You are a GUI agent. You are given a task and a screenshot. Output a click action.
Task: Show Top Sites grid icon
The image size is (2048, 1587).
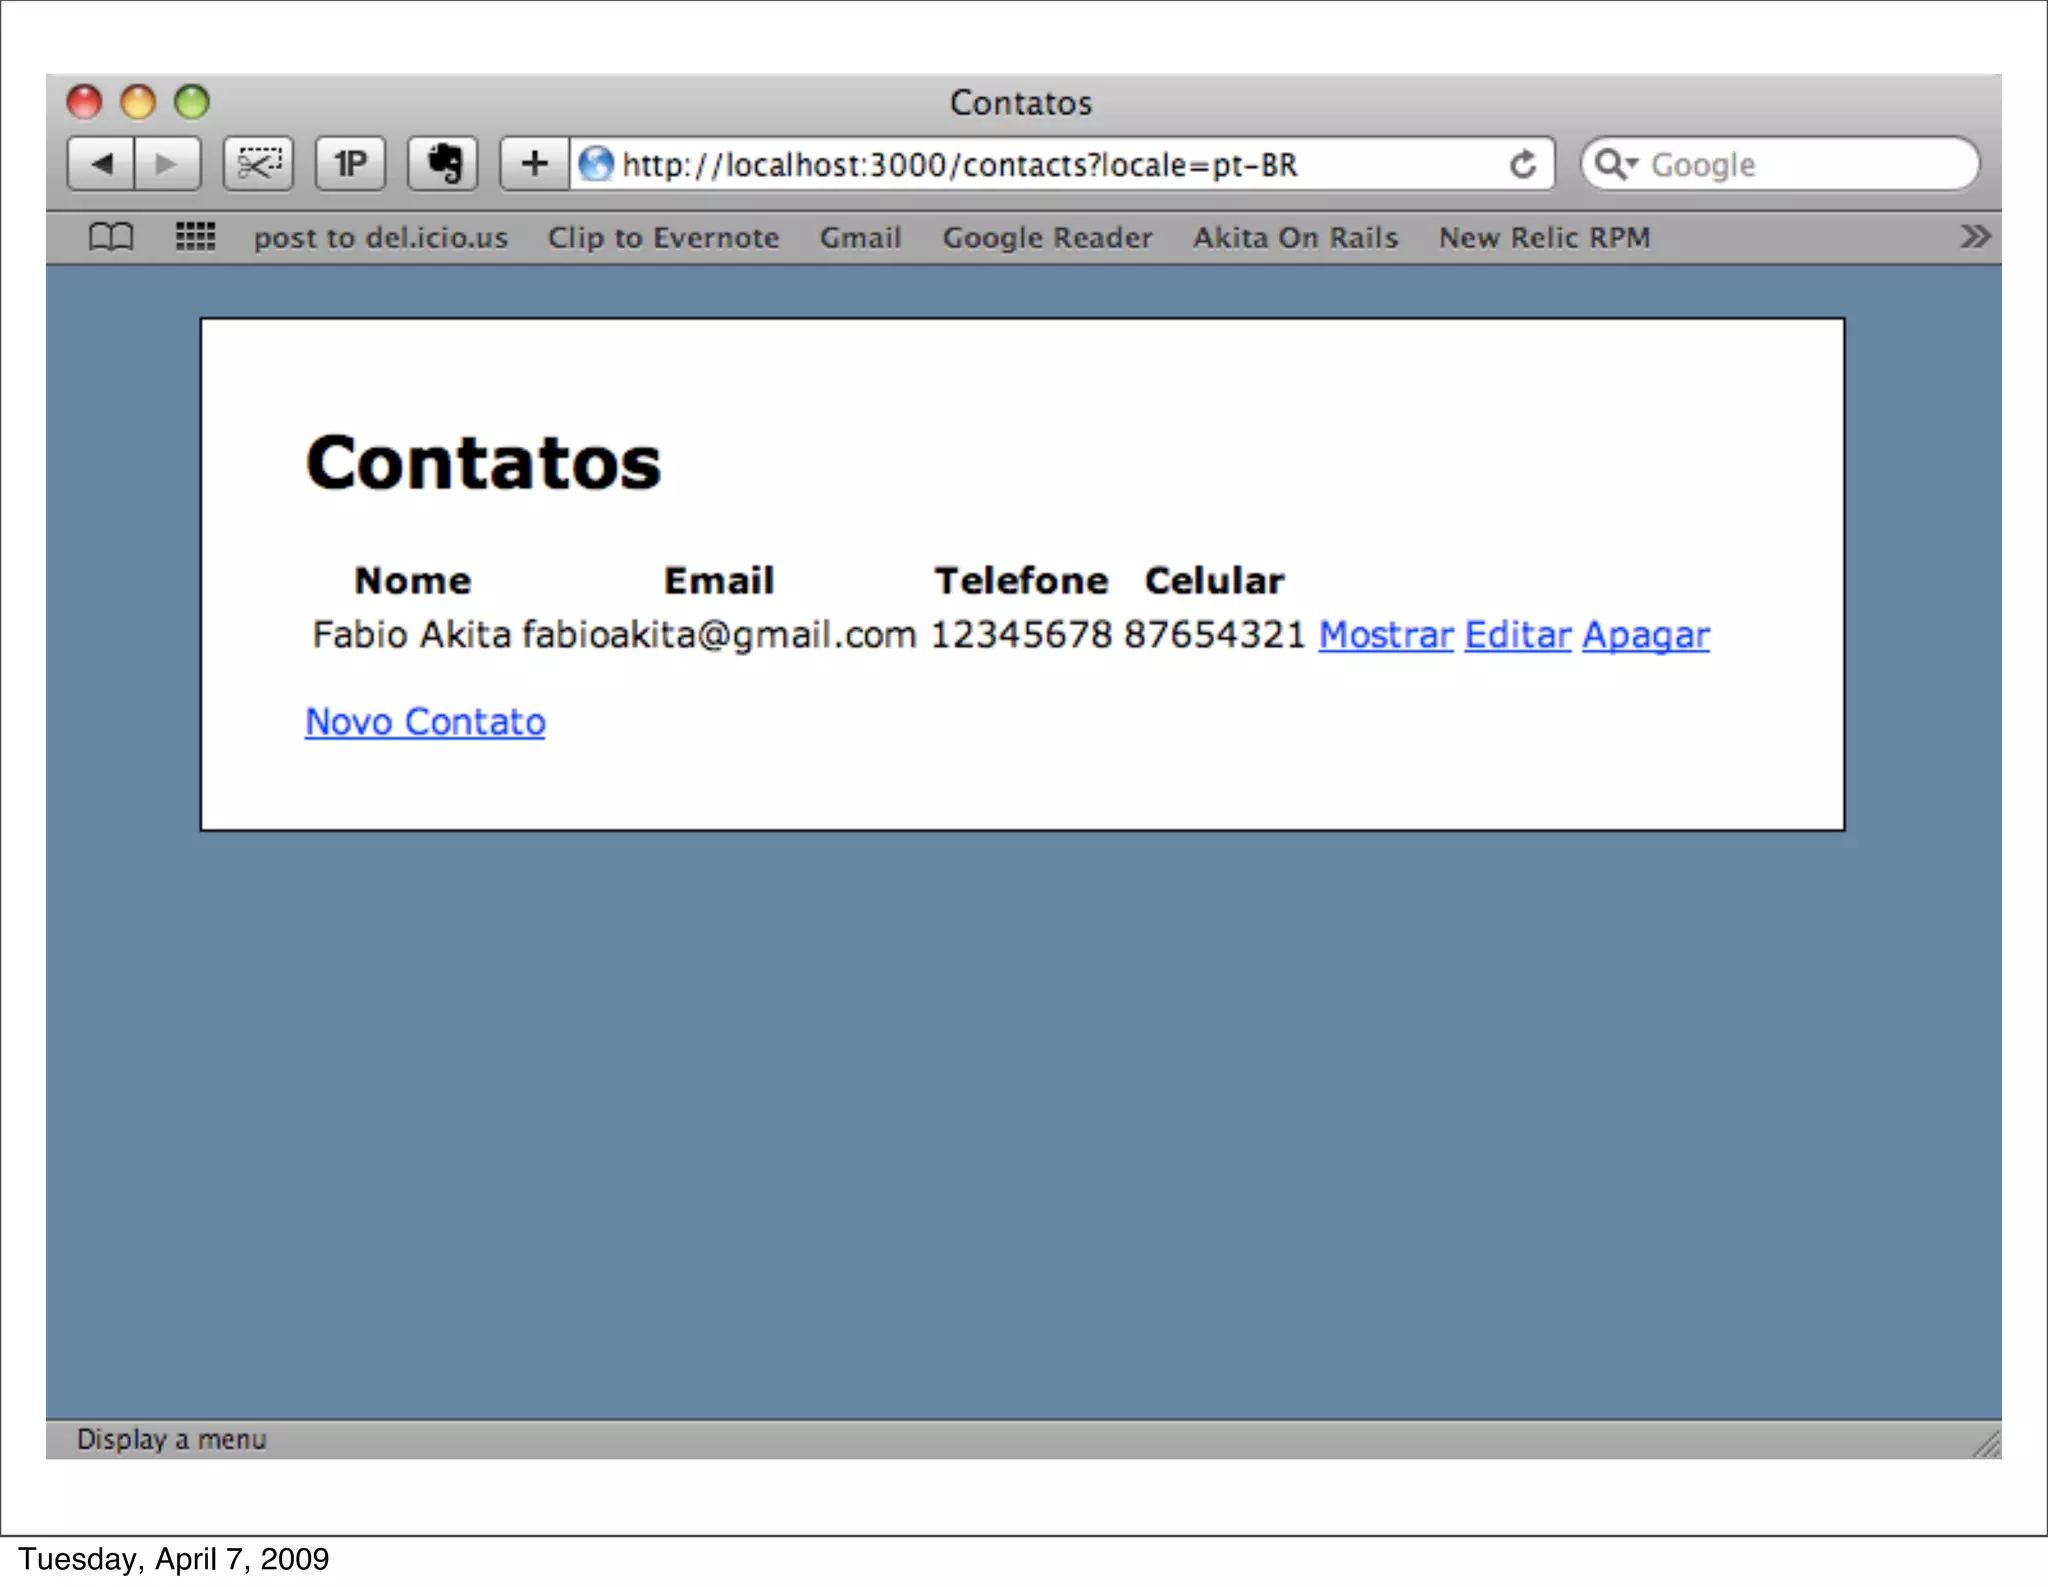pyautogui.click(x=195, y=237)
